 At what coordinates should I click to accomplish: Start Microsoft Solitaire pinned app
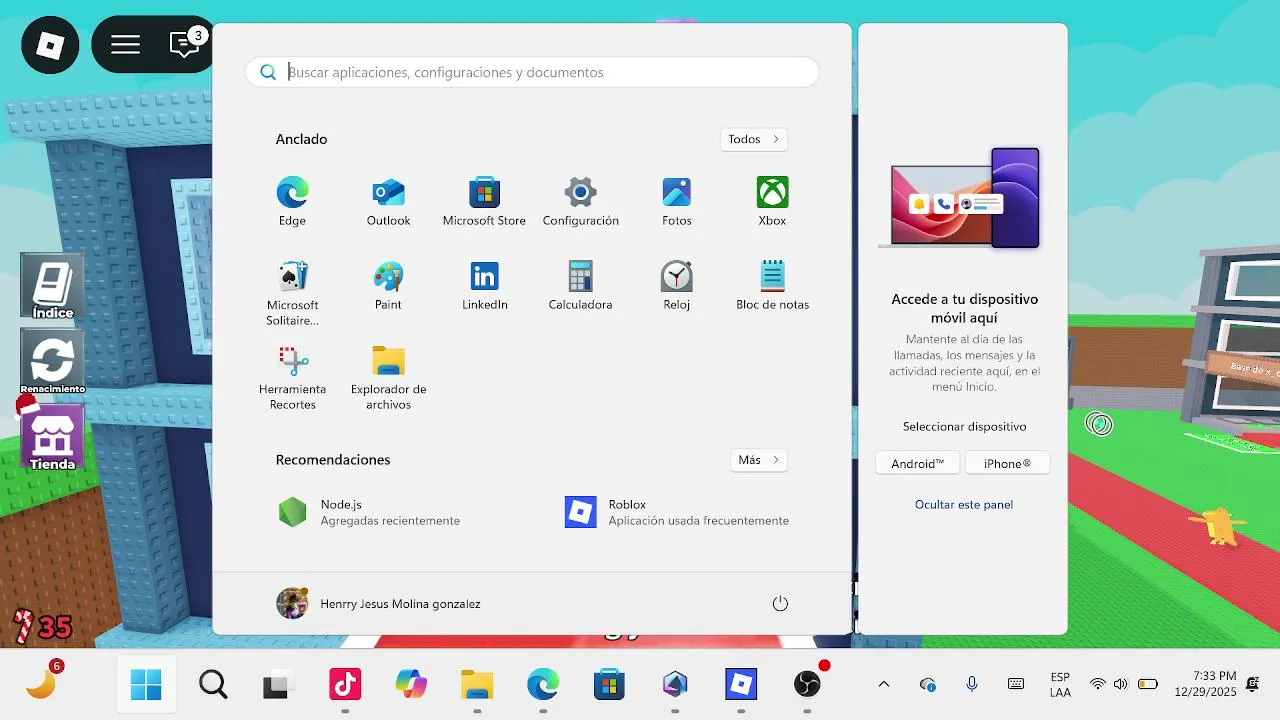coord(292,293)
